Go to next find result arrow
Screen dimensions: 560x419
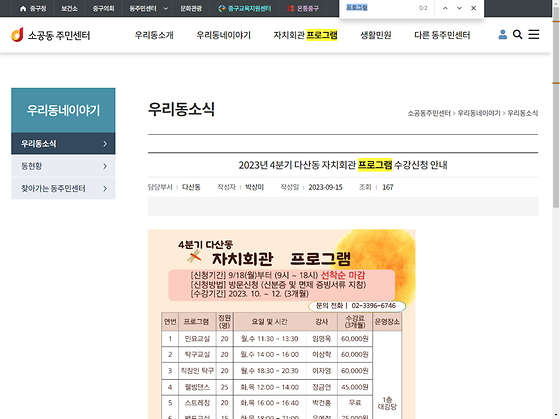point(459,8)
